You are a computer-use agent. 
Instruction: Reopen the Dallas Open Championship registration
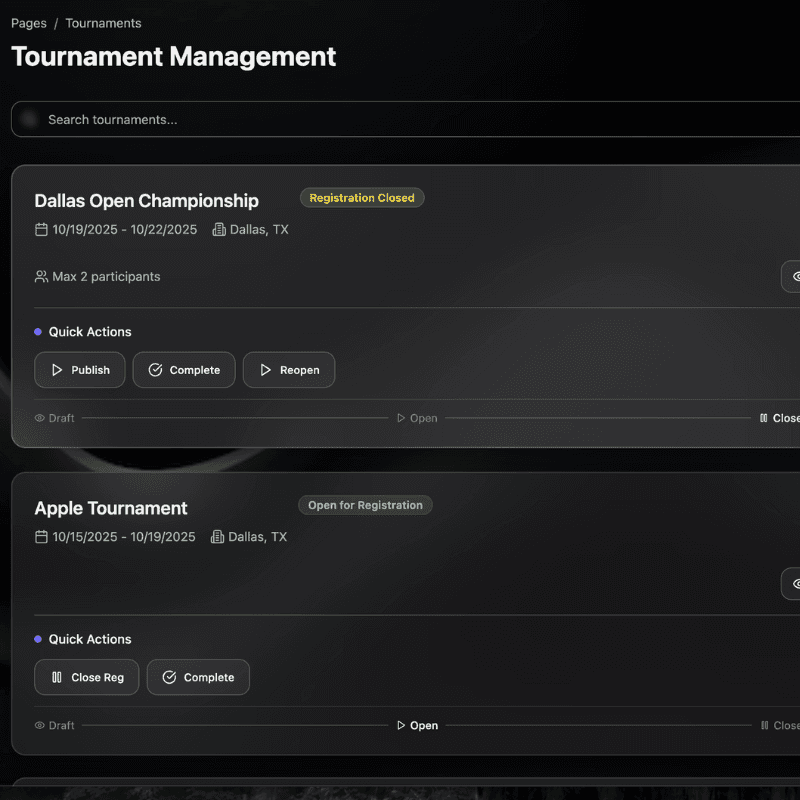point(289,370)
